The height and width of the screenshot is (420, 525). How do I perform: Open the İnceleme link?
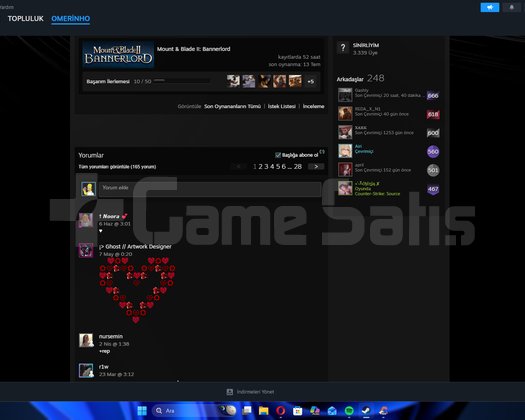pyautogui.click(x=313, y=106)
